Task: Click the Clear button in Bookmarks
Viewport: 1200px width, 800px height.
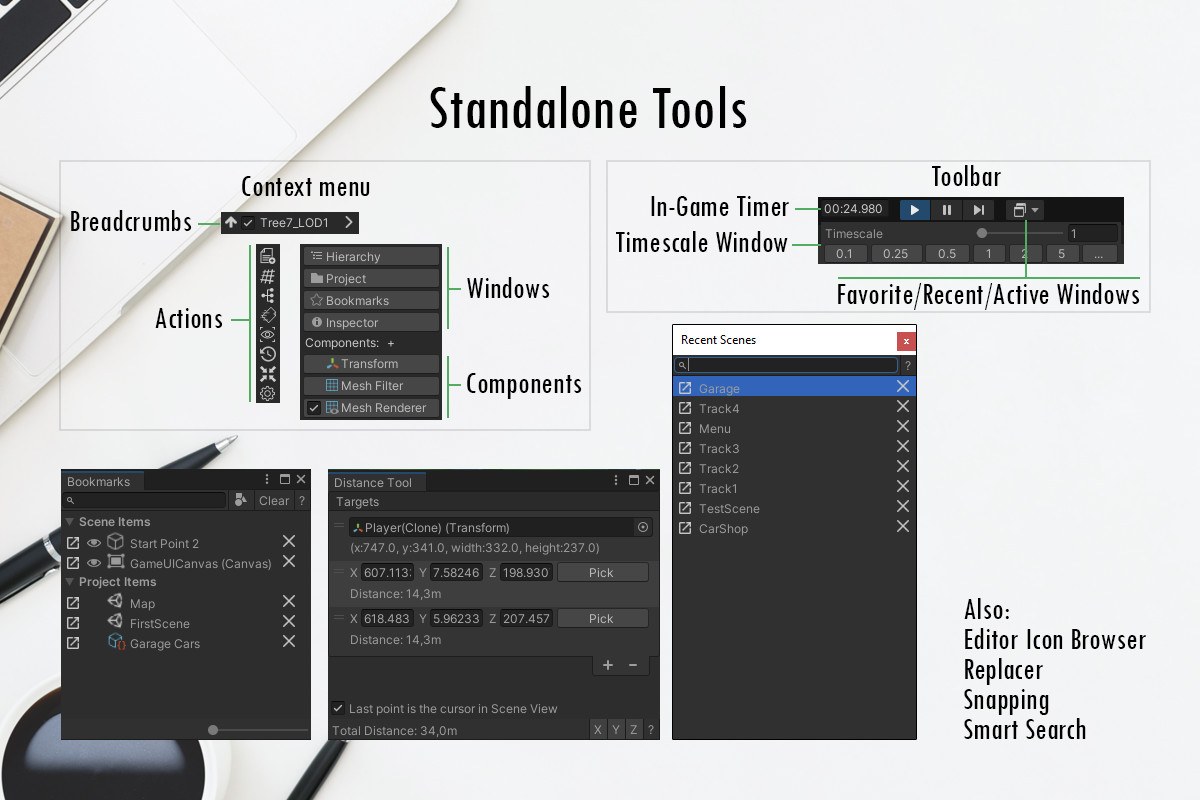Action: coord(274,501)
